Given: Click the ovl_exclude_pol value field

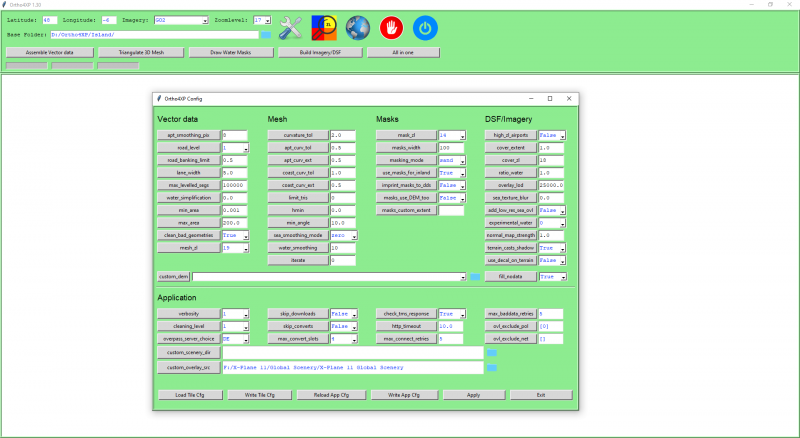Looking at the screenshot, I should [x=551, y=326].
